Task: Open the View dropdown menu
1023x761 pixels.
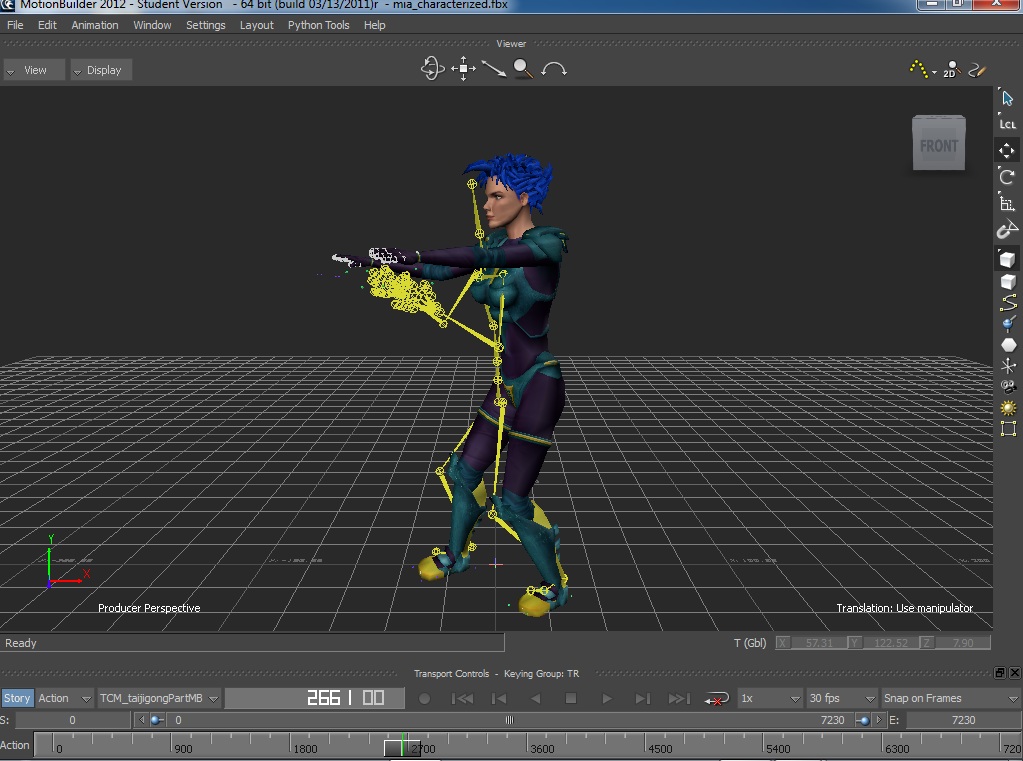Action: click(x=34, y=70)
